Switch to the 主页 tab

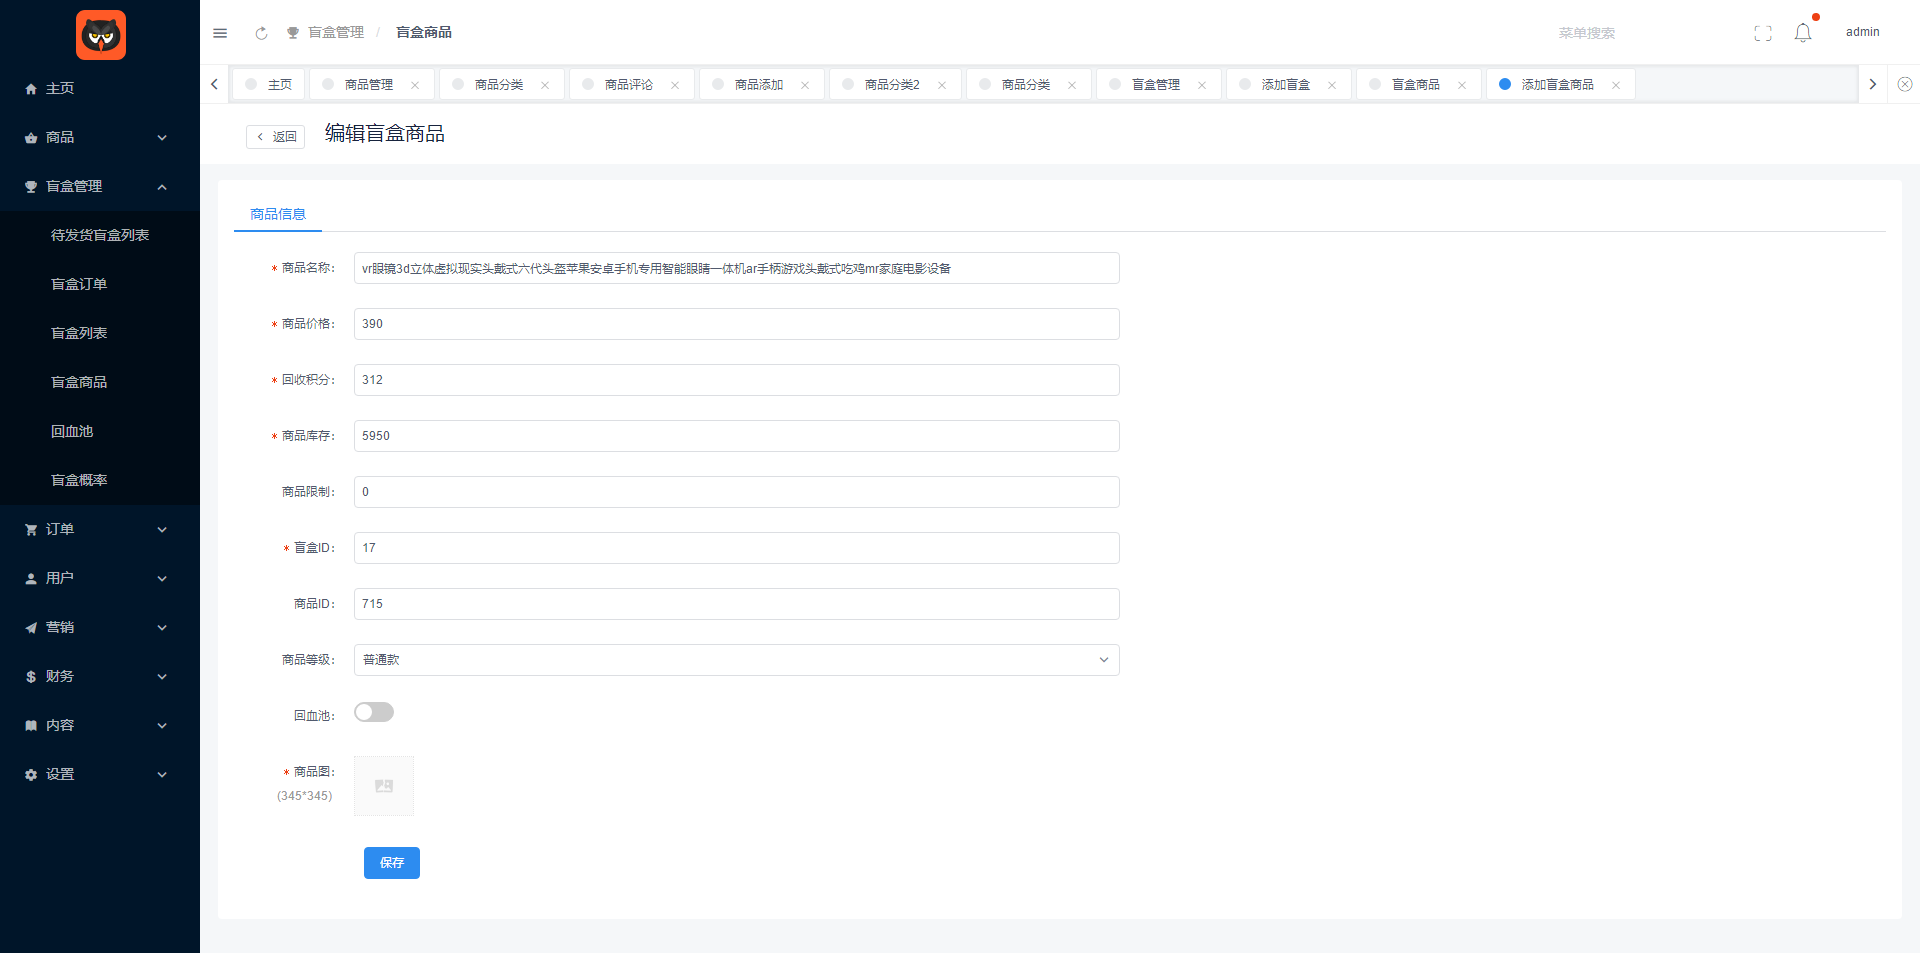point(269,85)
